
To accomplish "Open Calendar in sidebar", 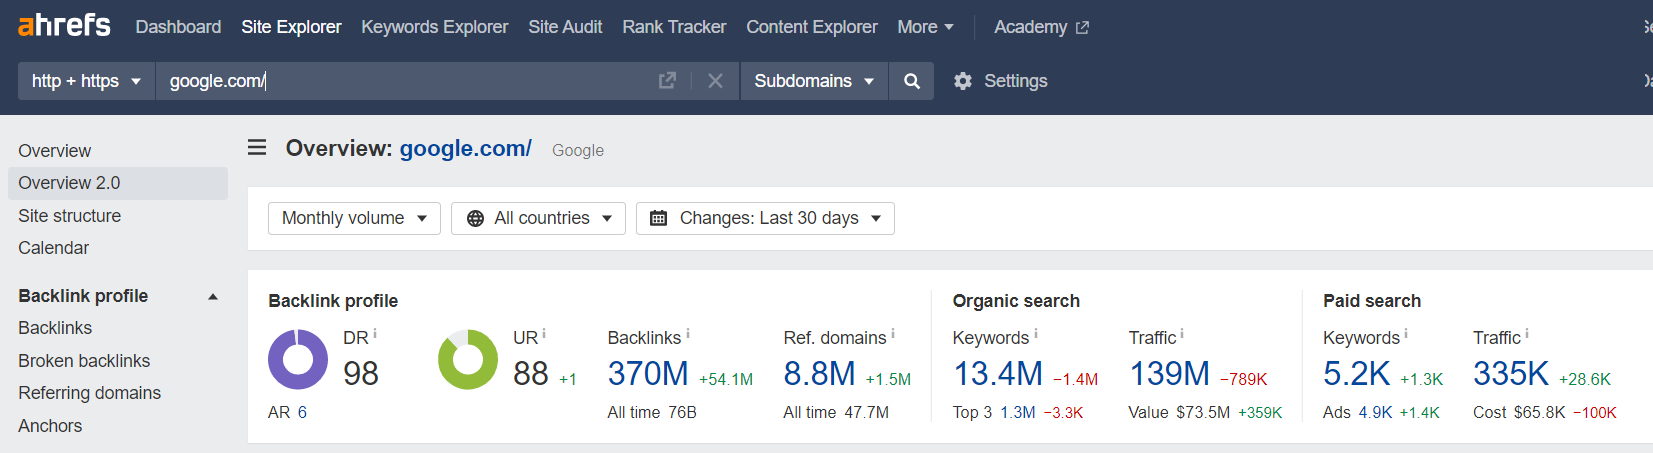I will (x=54, y=248).
